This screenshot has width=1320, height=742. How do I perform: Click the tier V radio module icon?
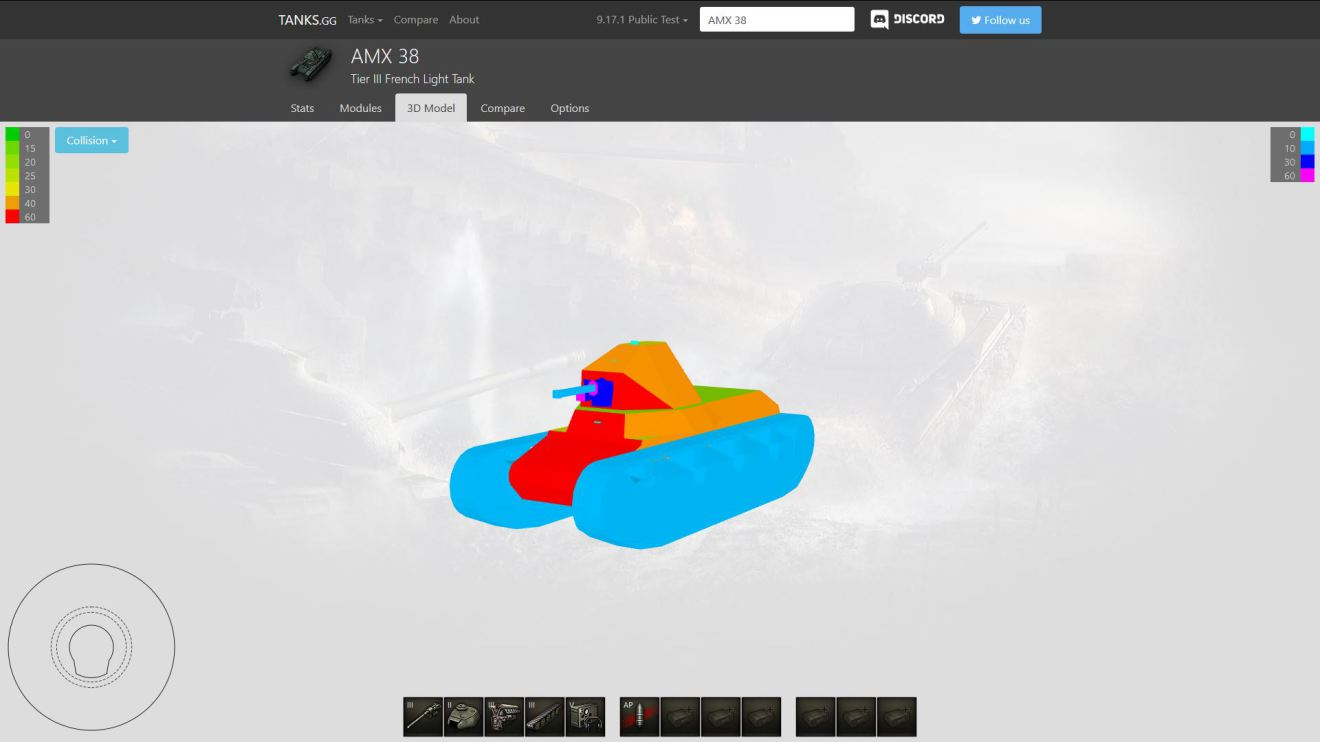click(x=585, y=717)
